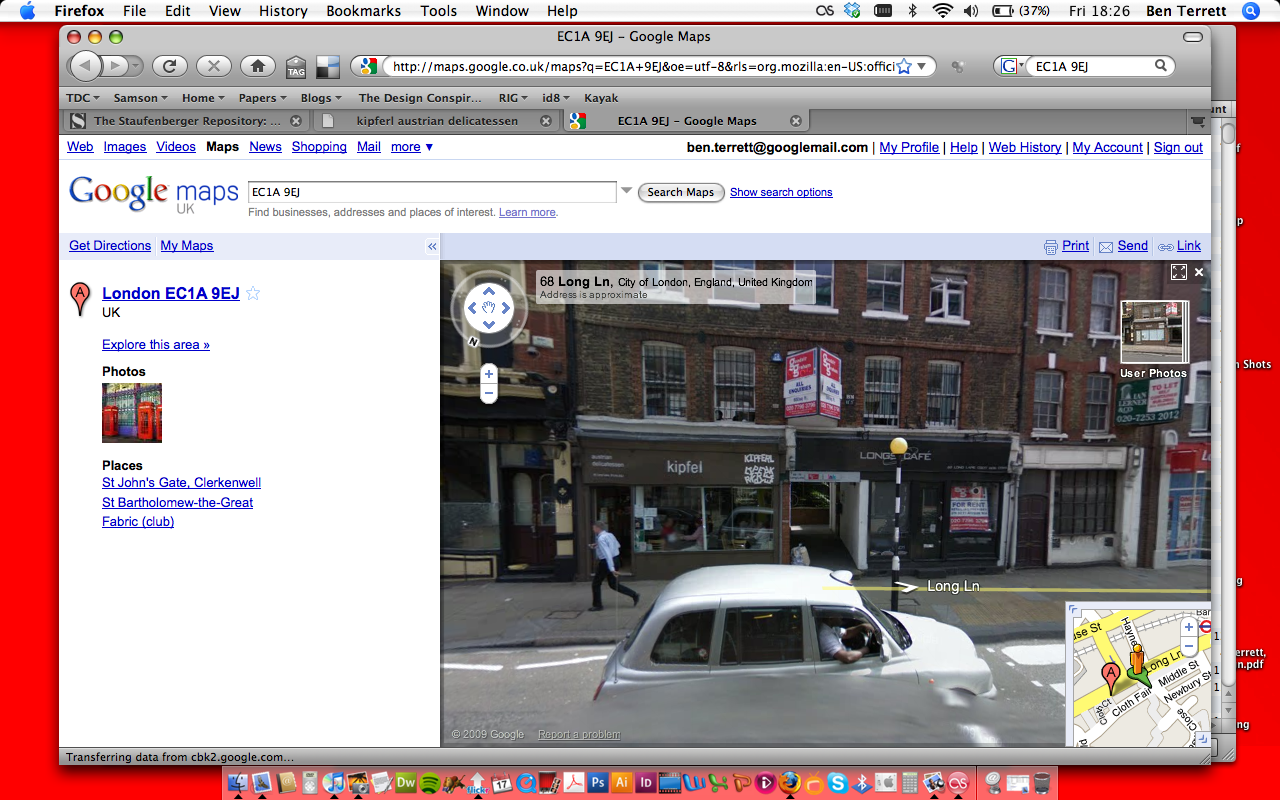Image resolution: width=1280 pixels, height=800 pixels.
Task: Open dropdown arrow beside maps search field
Action: (627, 191)
